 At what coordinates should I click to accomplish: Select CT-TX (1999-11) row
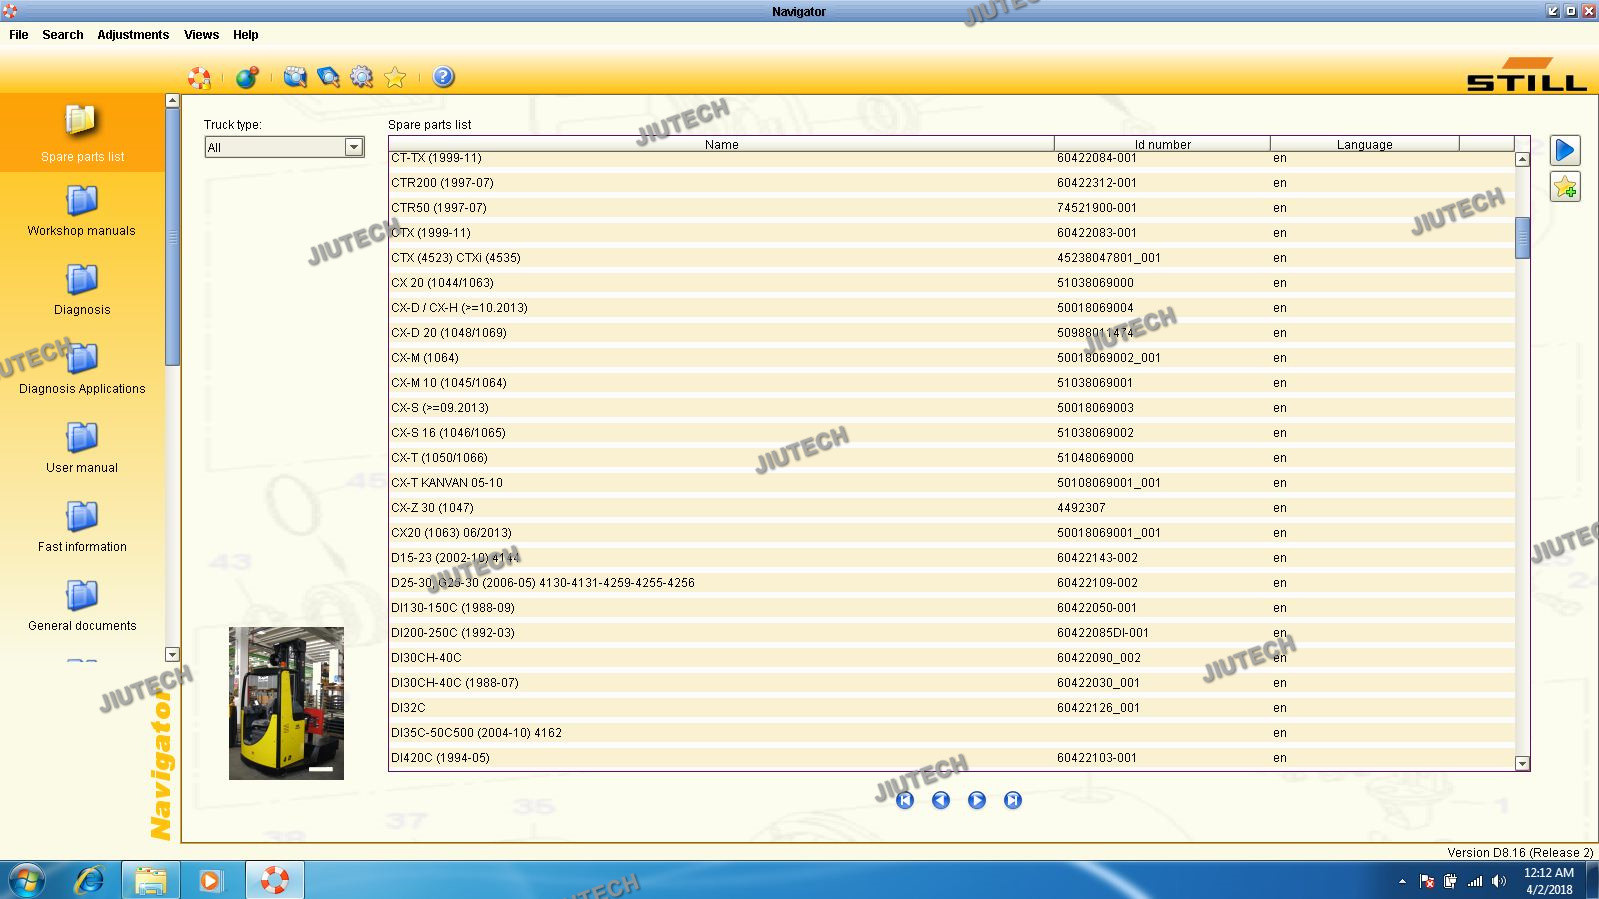coord(952,158)
